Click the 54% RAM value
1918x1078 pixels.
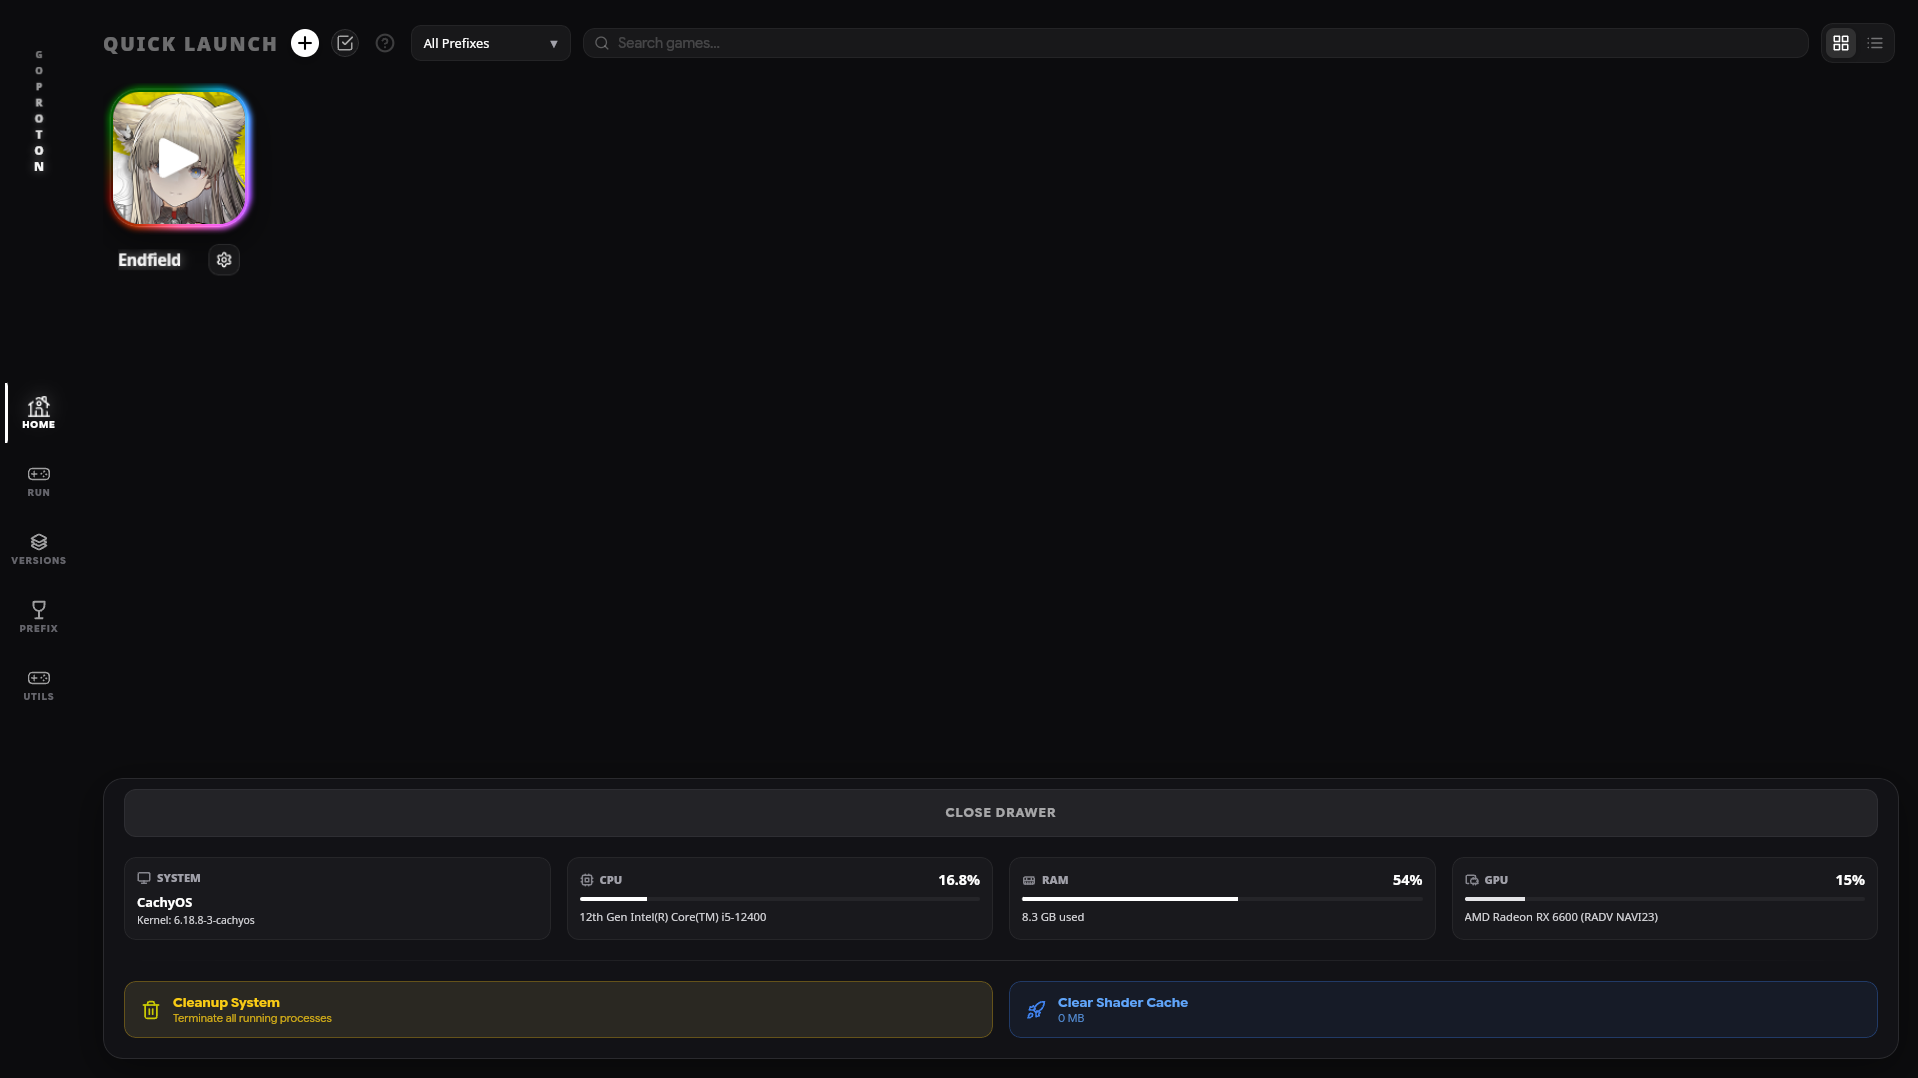click(1407, 880)
